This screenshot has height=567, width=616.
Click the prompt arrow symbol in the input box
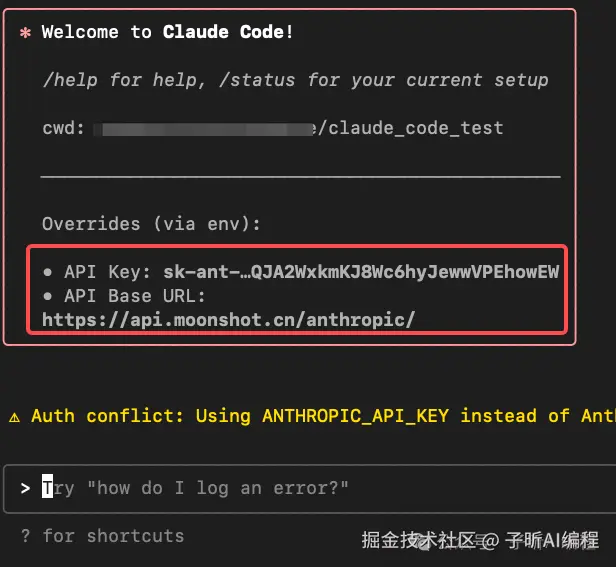26,488
